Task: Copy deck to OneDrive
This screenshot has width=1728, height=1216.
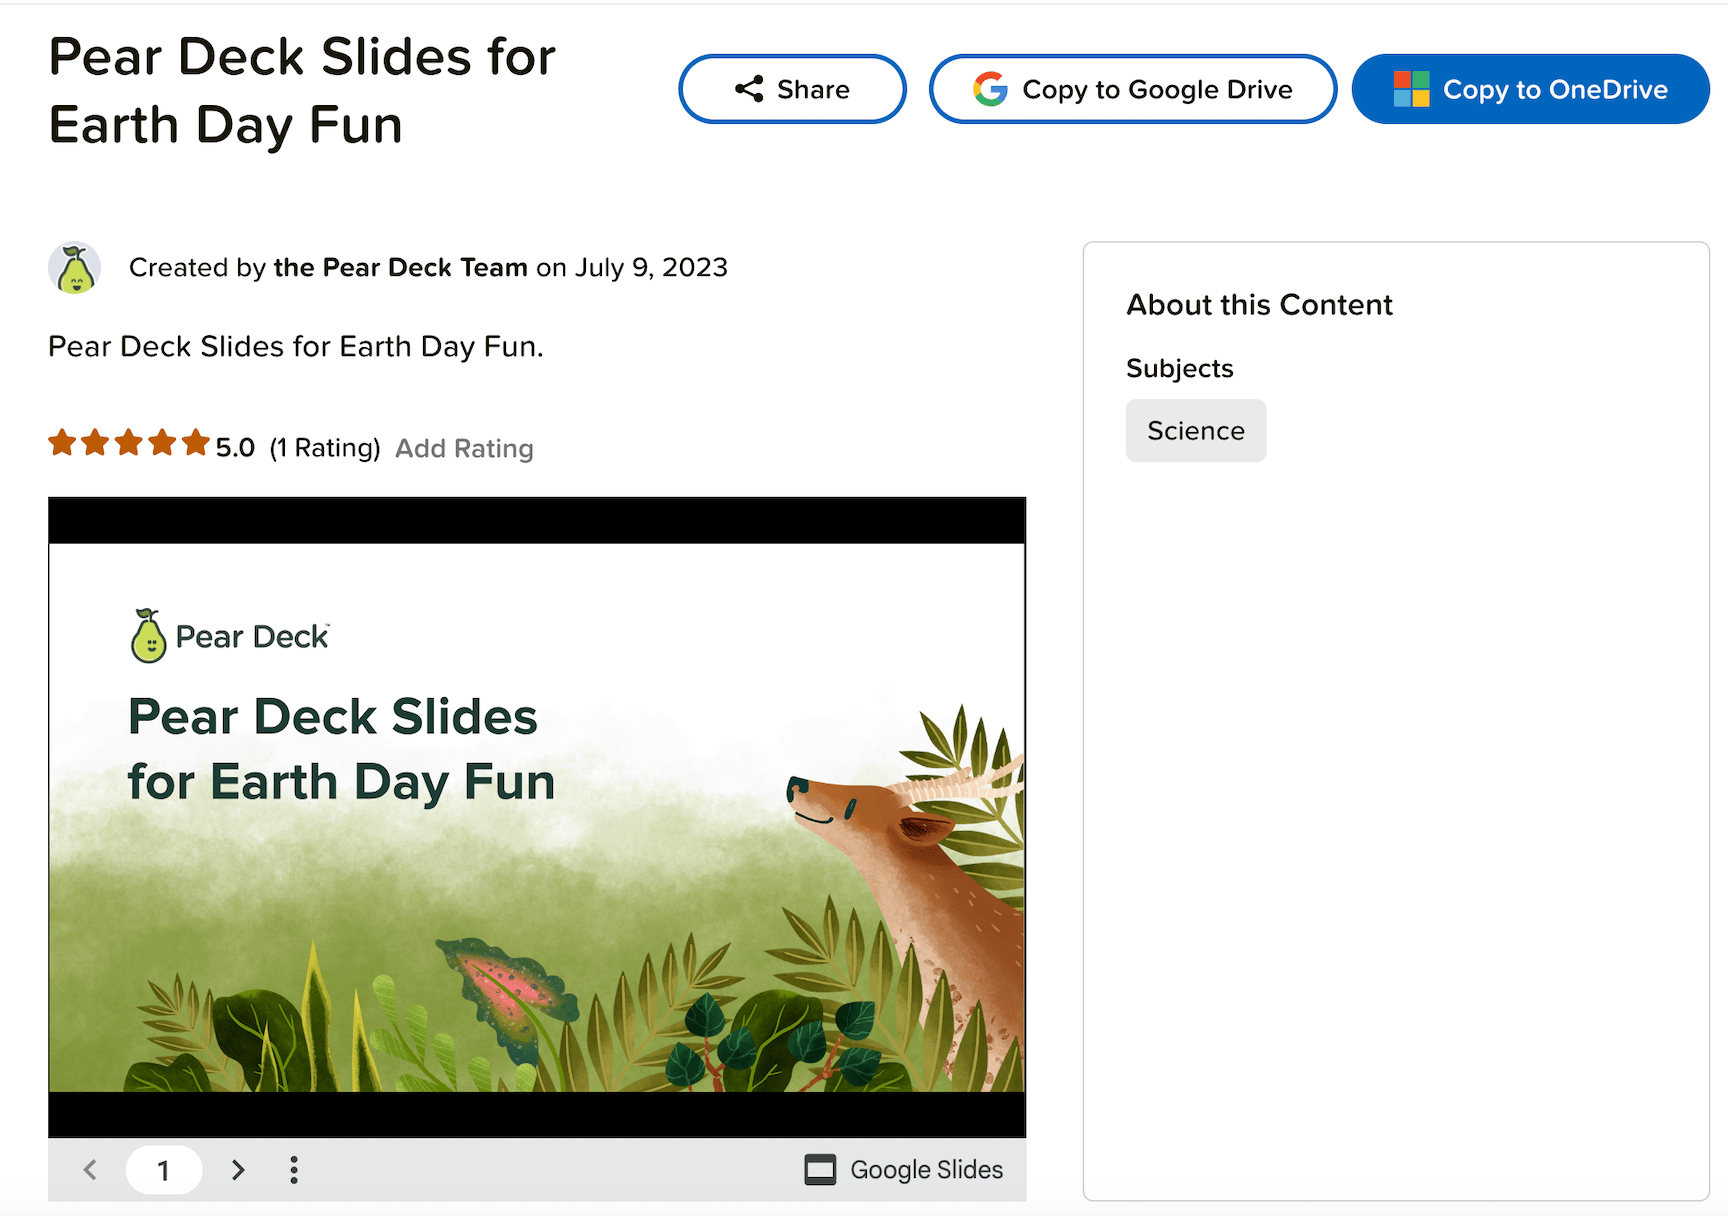Action: (1530, 89)
